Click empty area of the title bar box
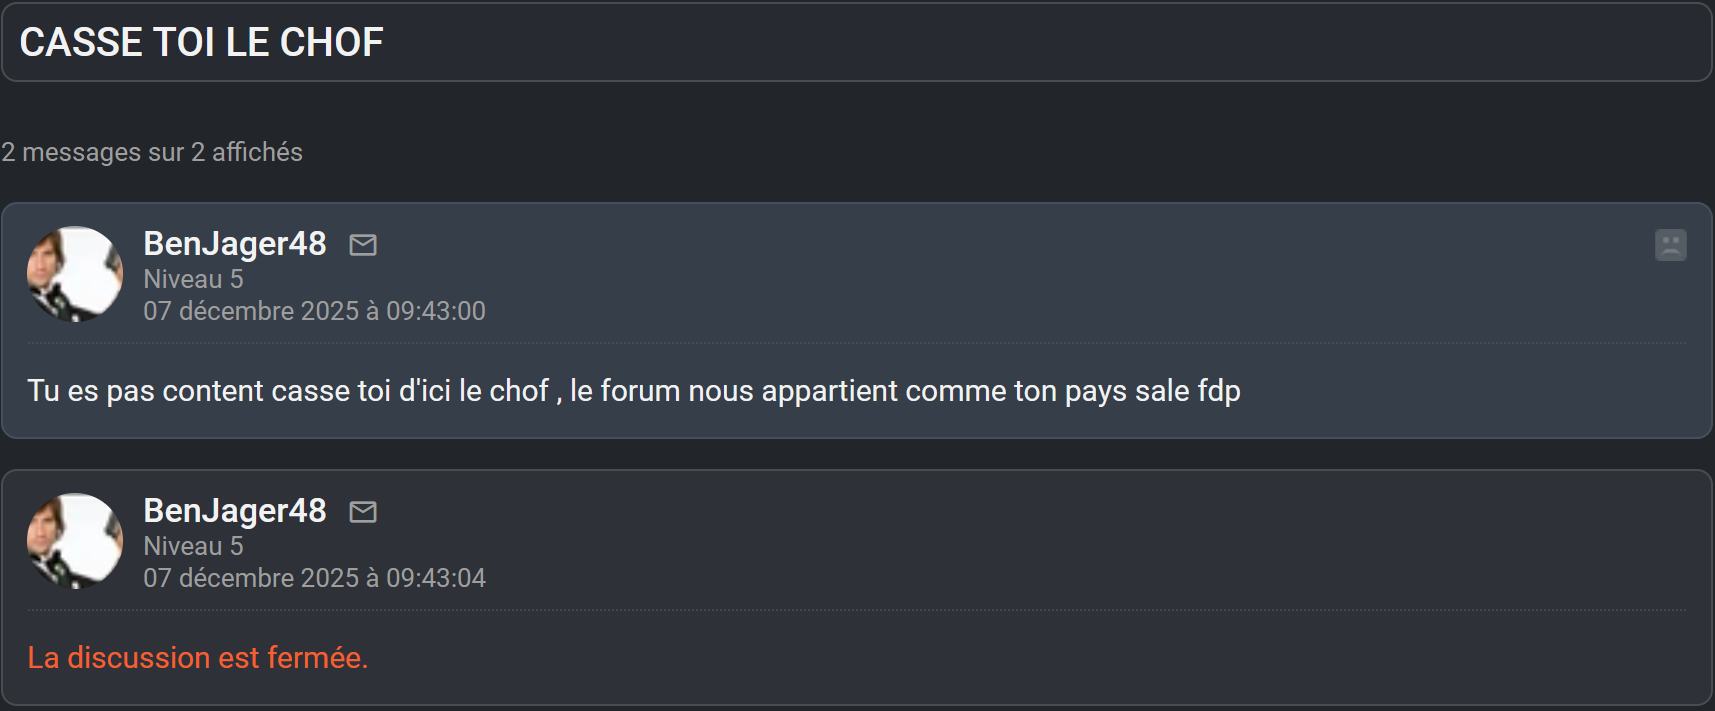 point(1000,42)
